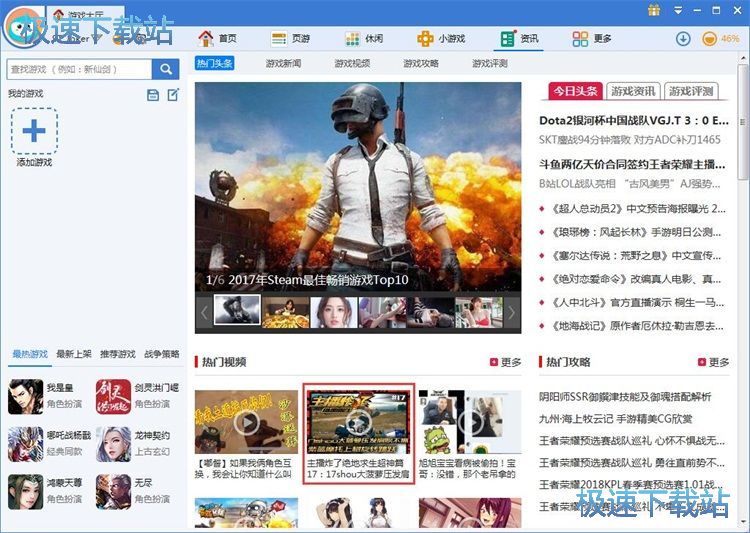
Task: Open B站LOL战队亮相 sub-headline
Action: pyautogui.click(x=629, y=184)
